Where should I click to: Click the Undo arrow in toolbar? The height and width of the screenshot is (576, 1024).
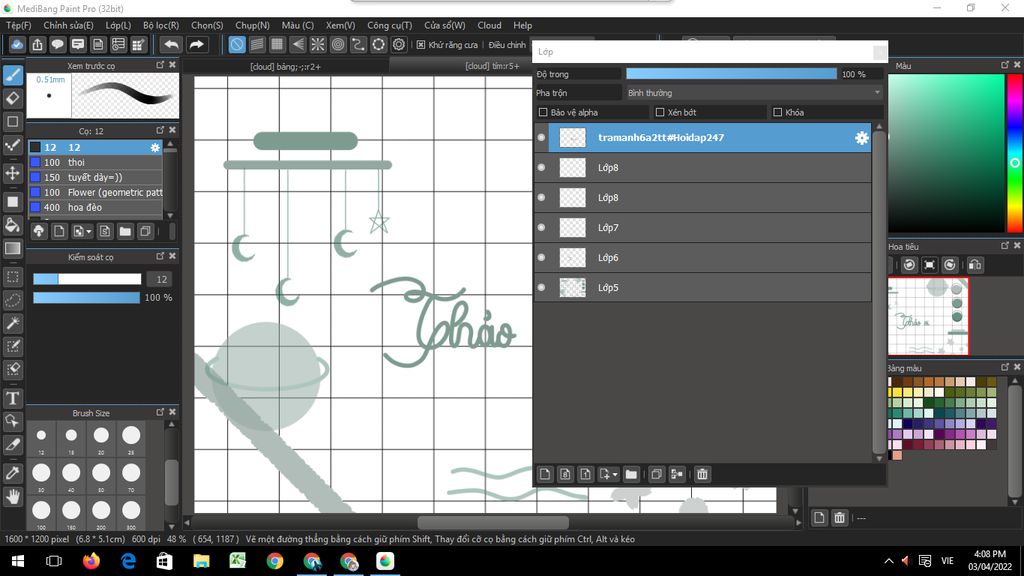[x=171, y=44]
